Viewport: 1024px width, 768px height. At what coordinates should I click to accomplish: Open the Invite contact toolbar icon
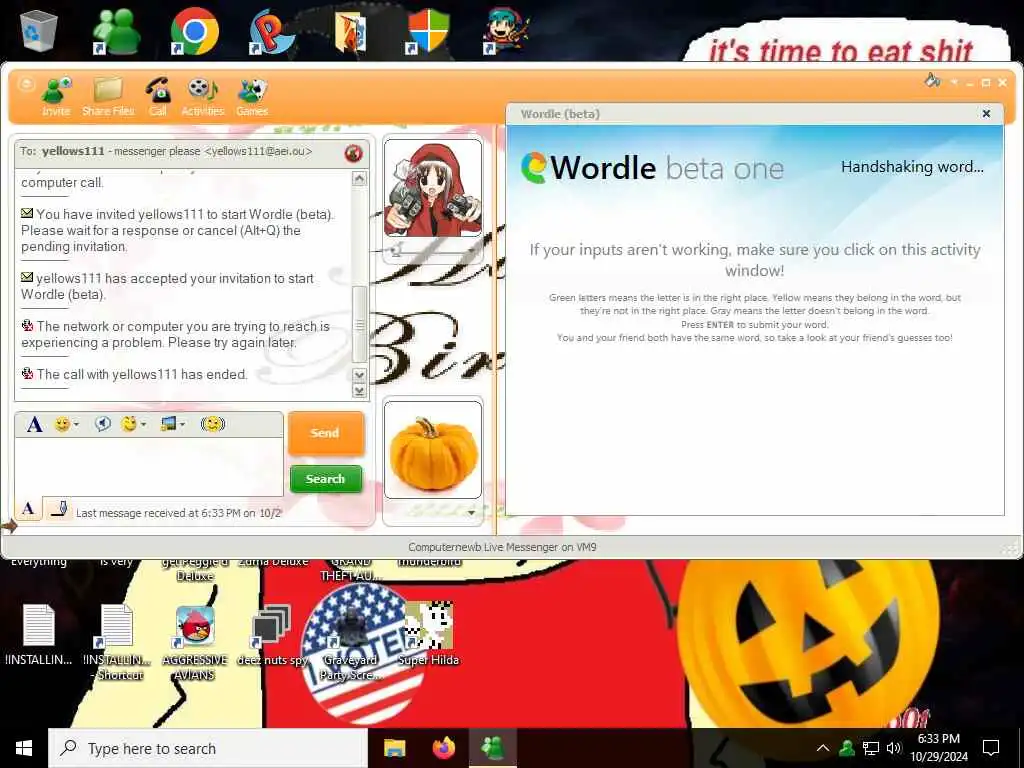[56, 97]
